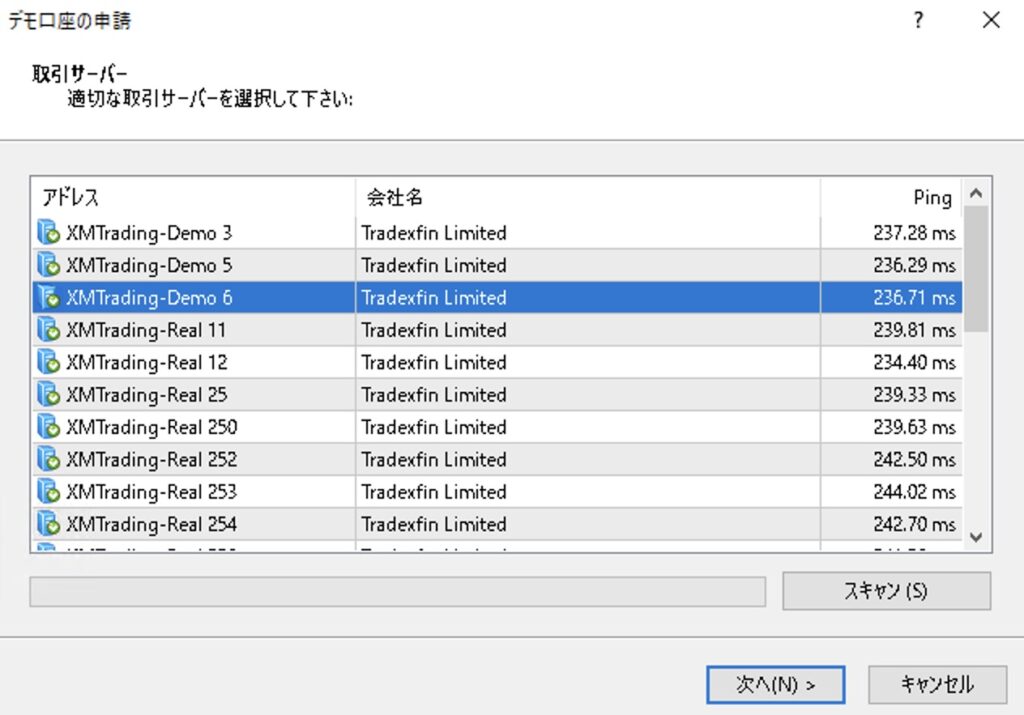Click the server list scroll up arrow
Viewport: 1024px width, 715px height.
976,193
